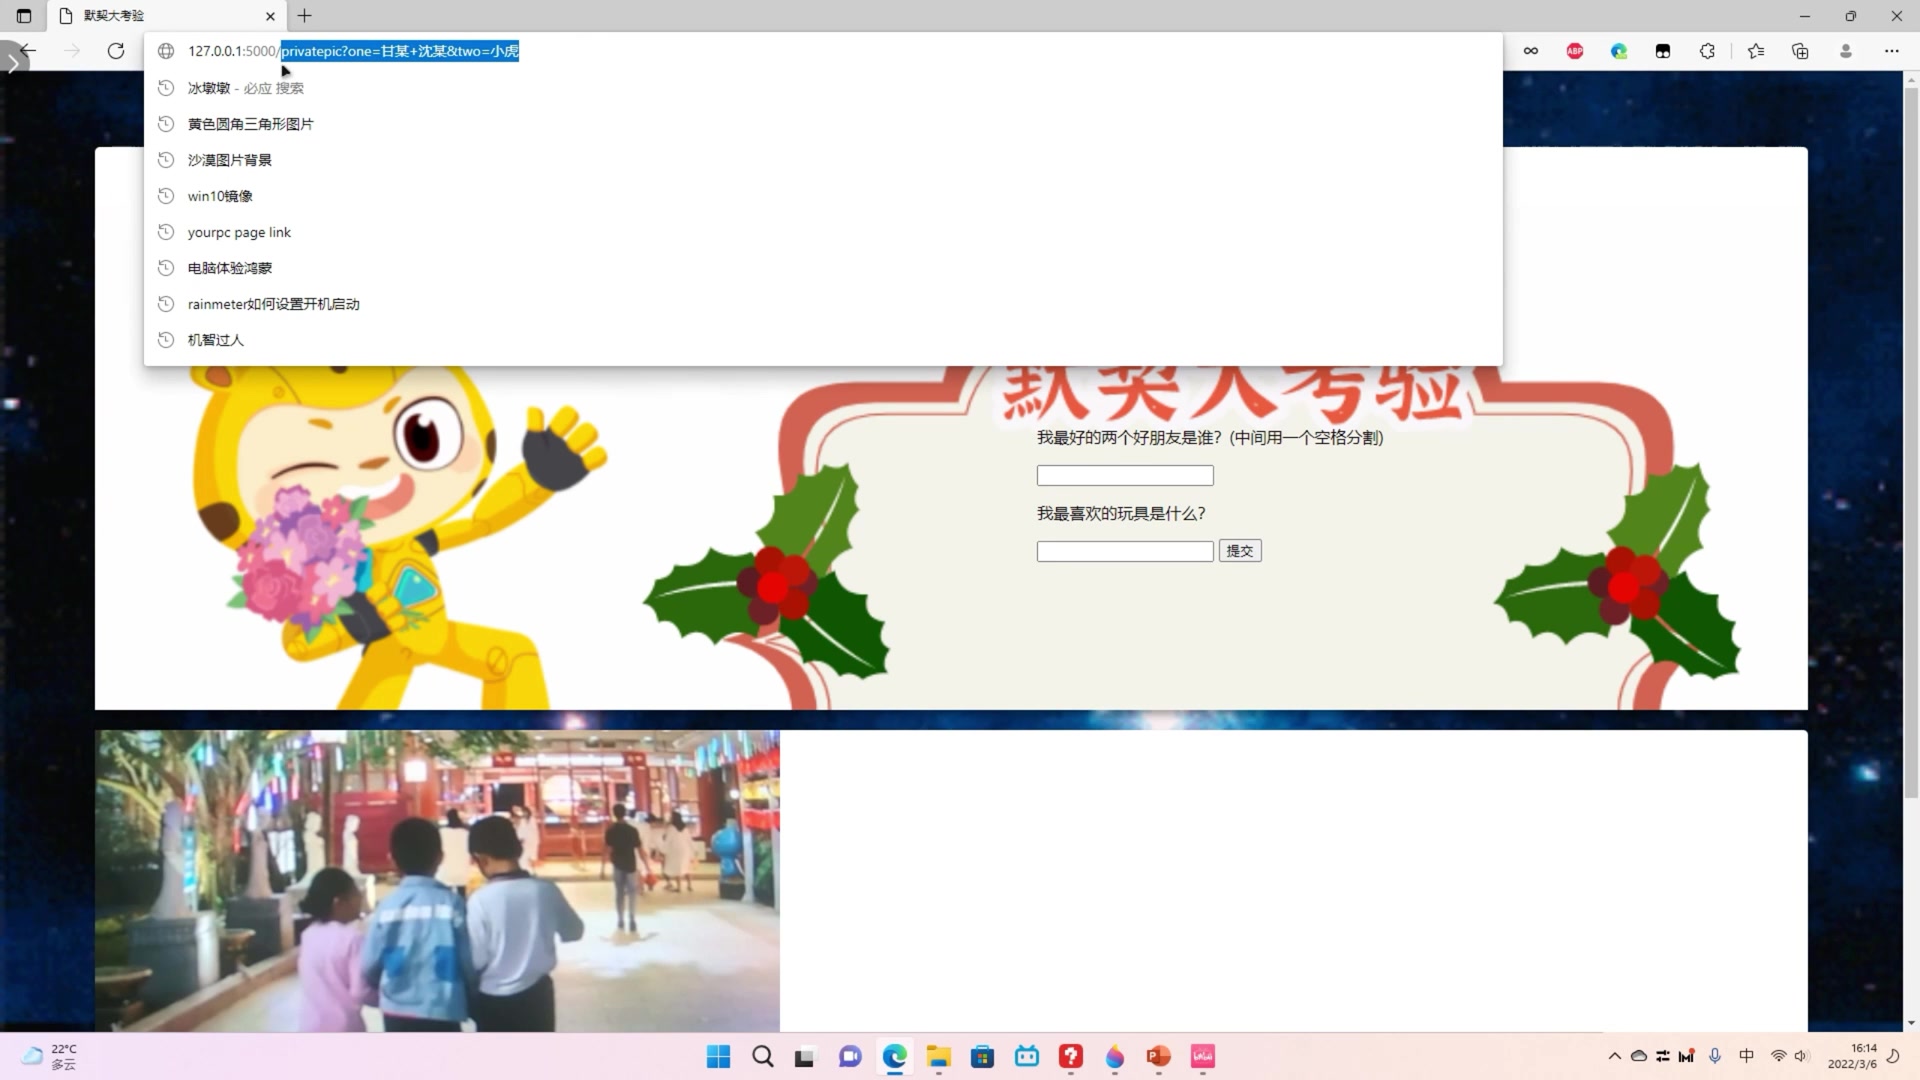Open the infinity-symbol extension icon

1531,51
